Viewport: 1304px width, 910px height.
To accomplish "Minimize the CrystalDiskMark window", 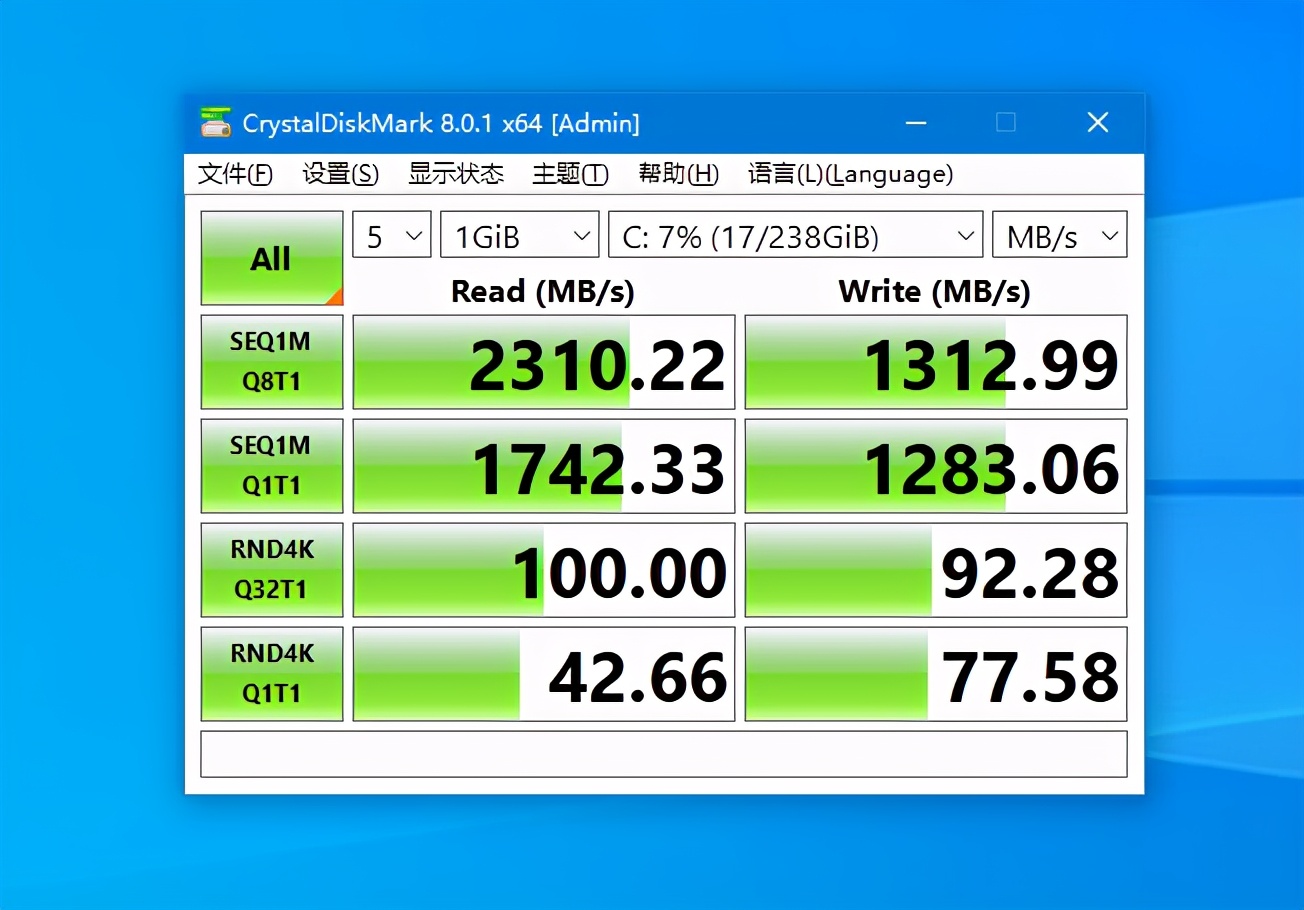I will click(915, 123).
